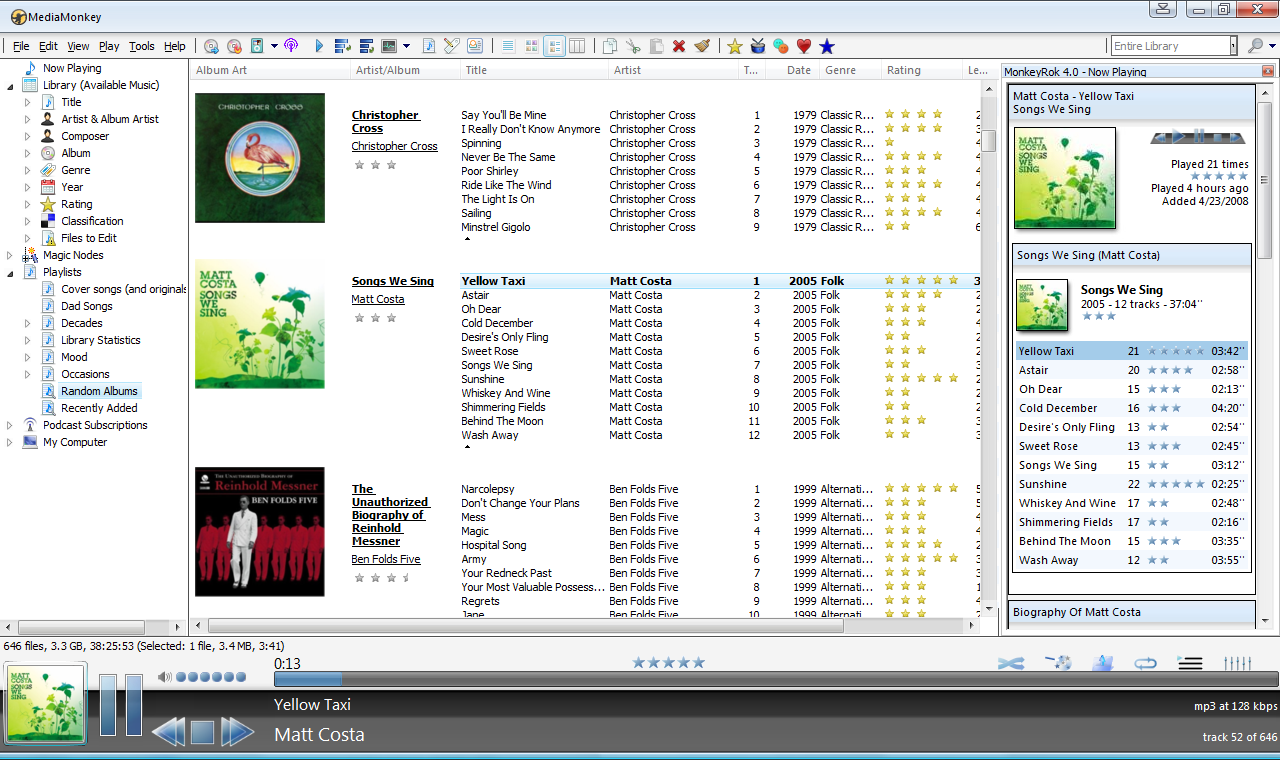
Task: Open the Tools menu
Action: click(x=142, y=46)
